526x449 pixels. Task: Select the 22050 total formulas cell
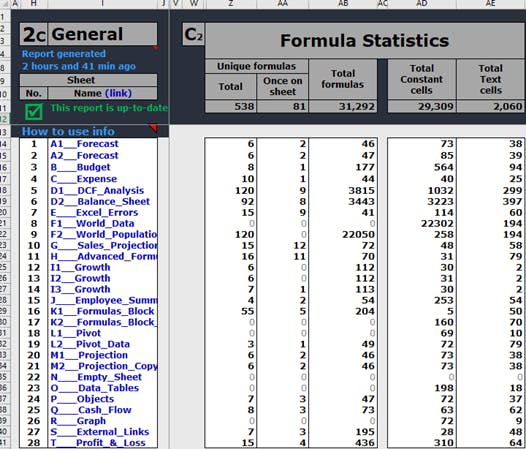point(343,234)
